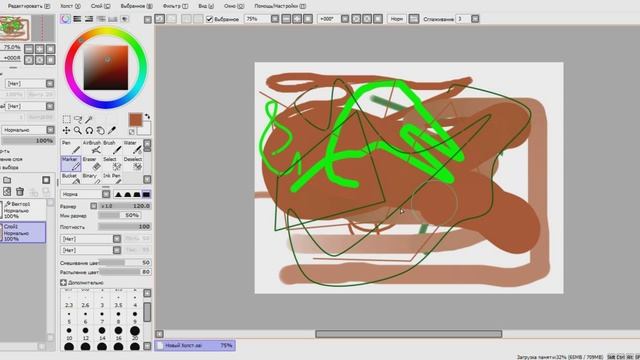Toggle the color wheel panel

(x=65, y=19)
